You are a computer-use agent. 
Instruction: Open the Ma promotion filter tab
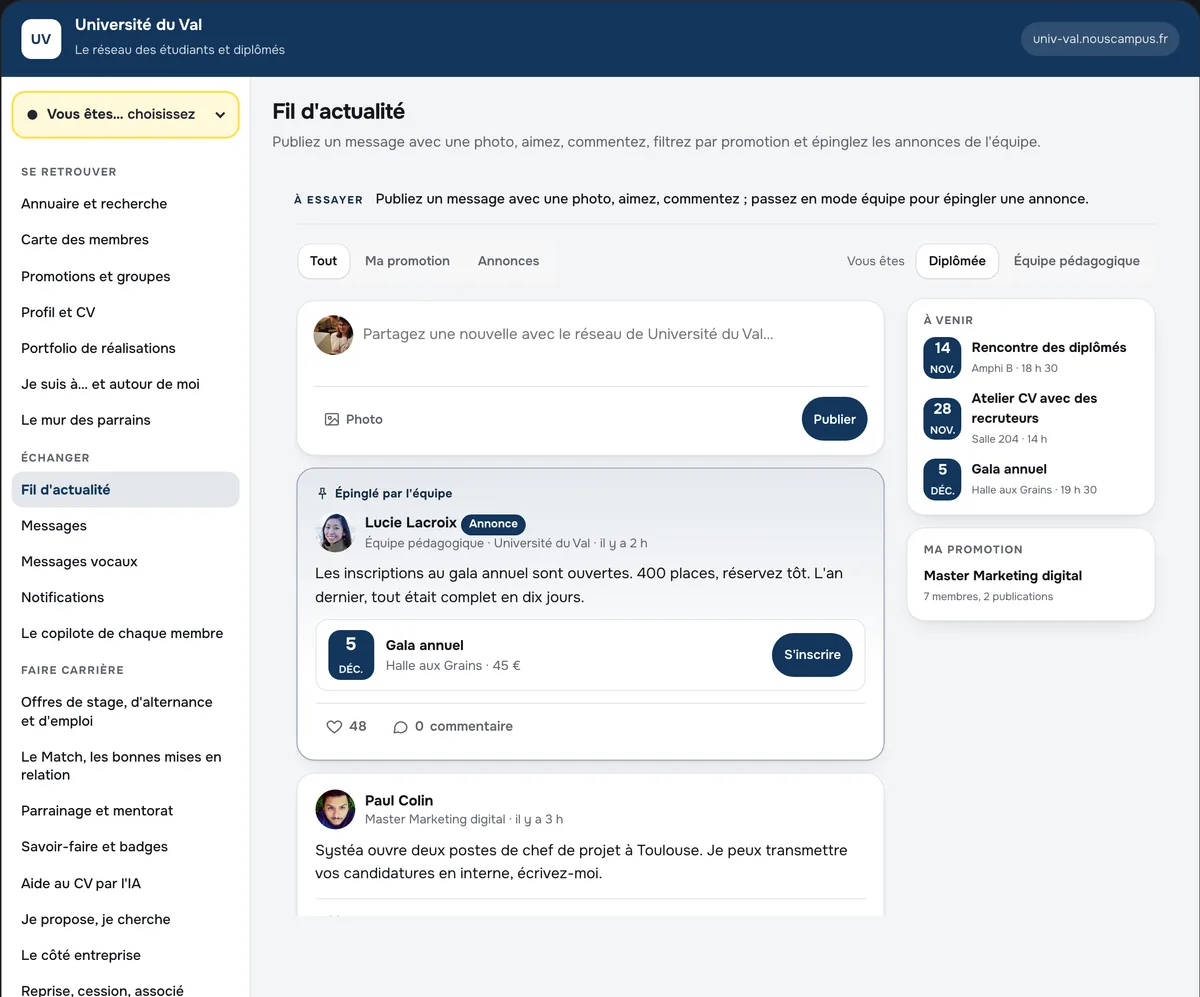point(407,261)
